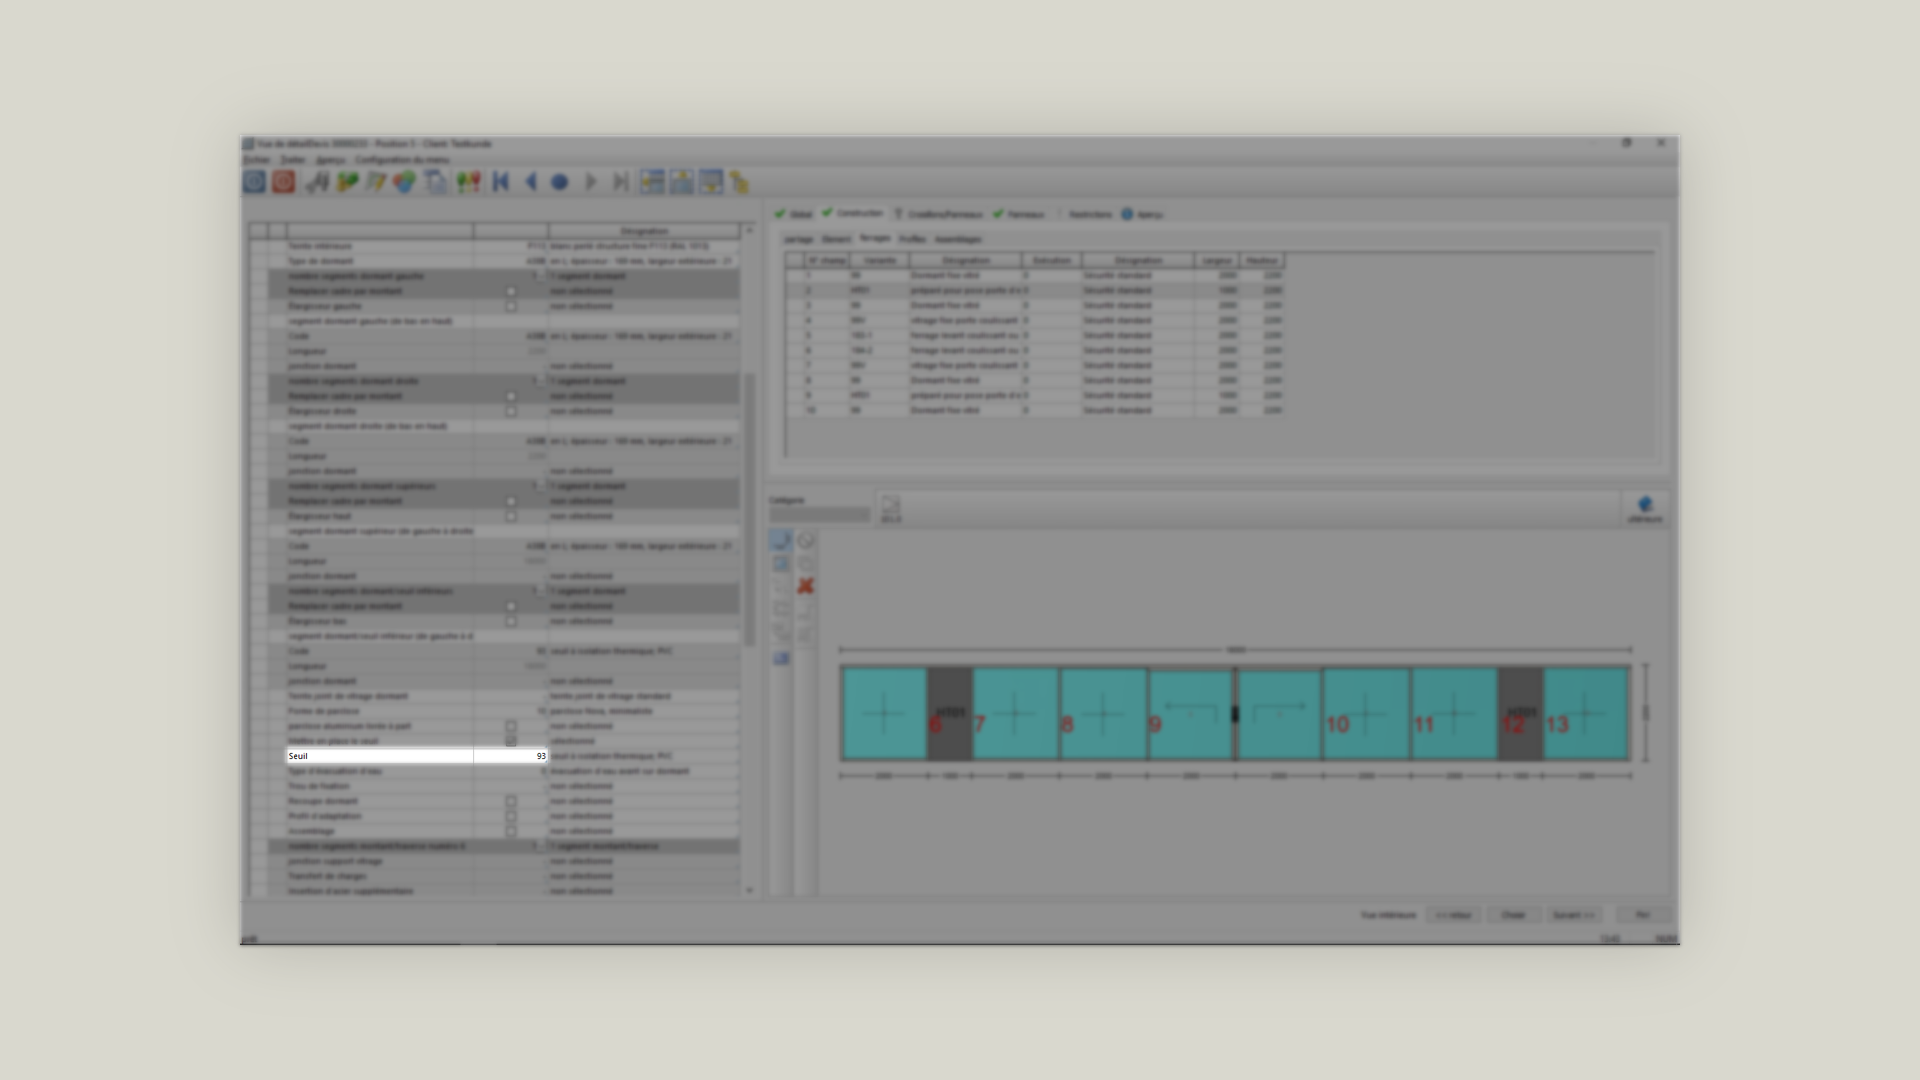The width and height of the screenshot is (1920, 1080).
Task: Select the dark panel numbered 6 in the drawing
Action: coord(949,714)
